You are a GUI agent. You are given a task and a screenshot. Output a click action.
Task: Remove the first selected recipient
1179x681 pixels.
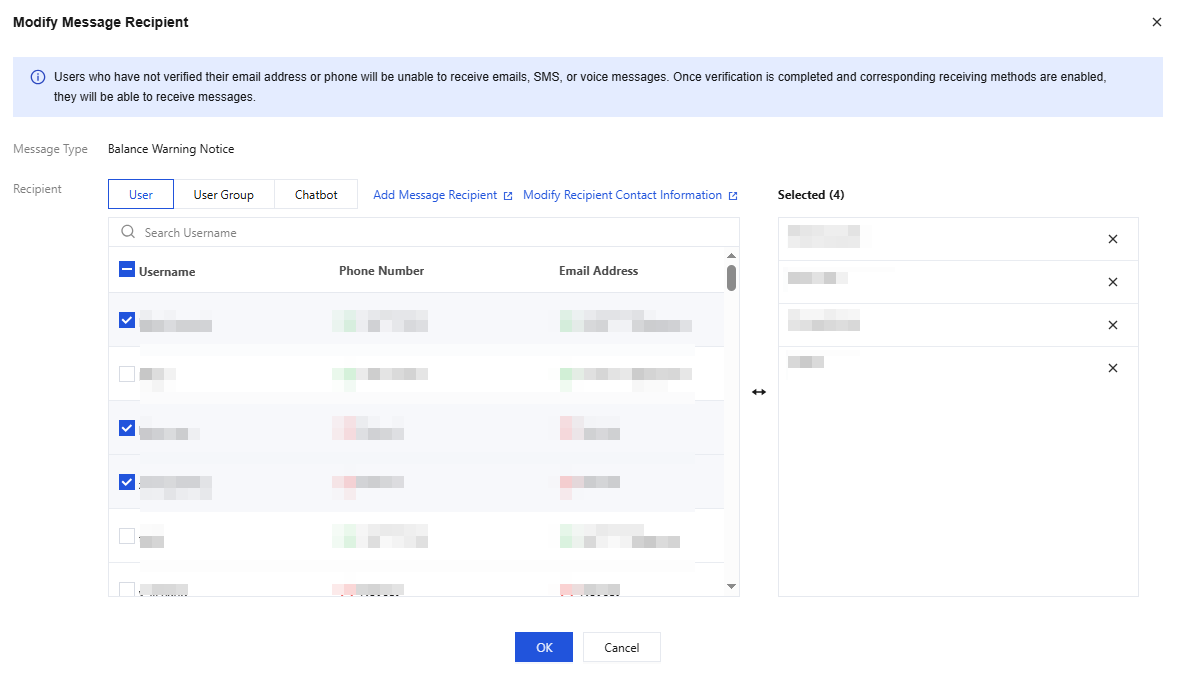coord(1113,239)
